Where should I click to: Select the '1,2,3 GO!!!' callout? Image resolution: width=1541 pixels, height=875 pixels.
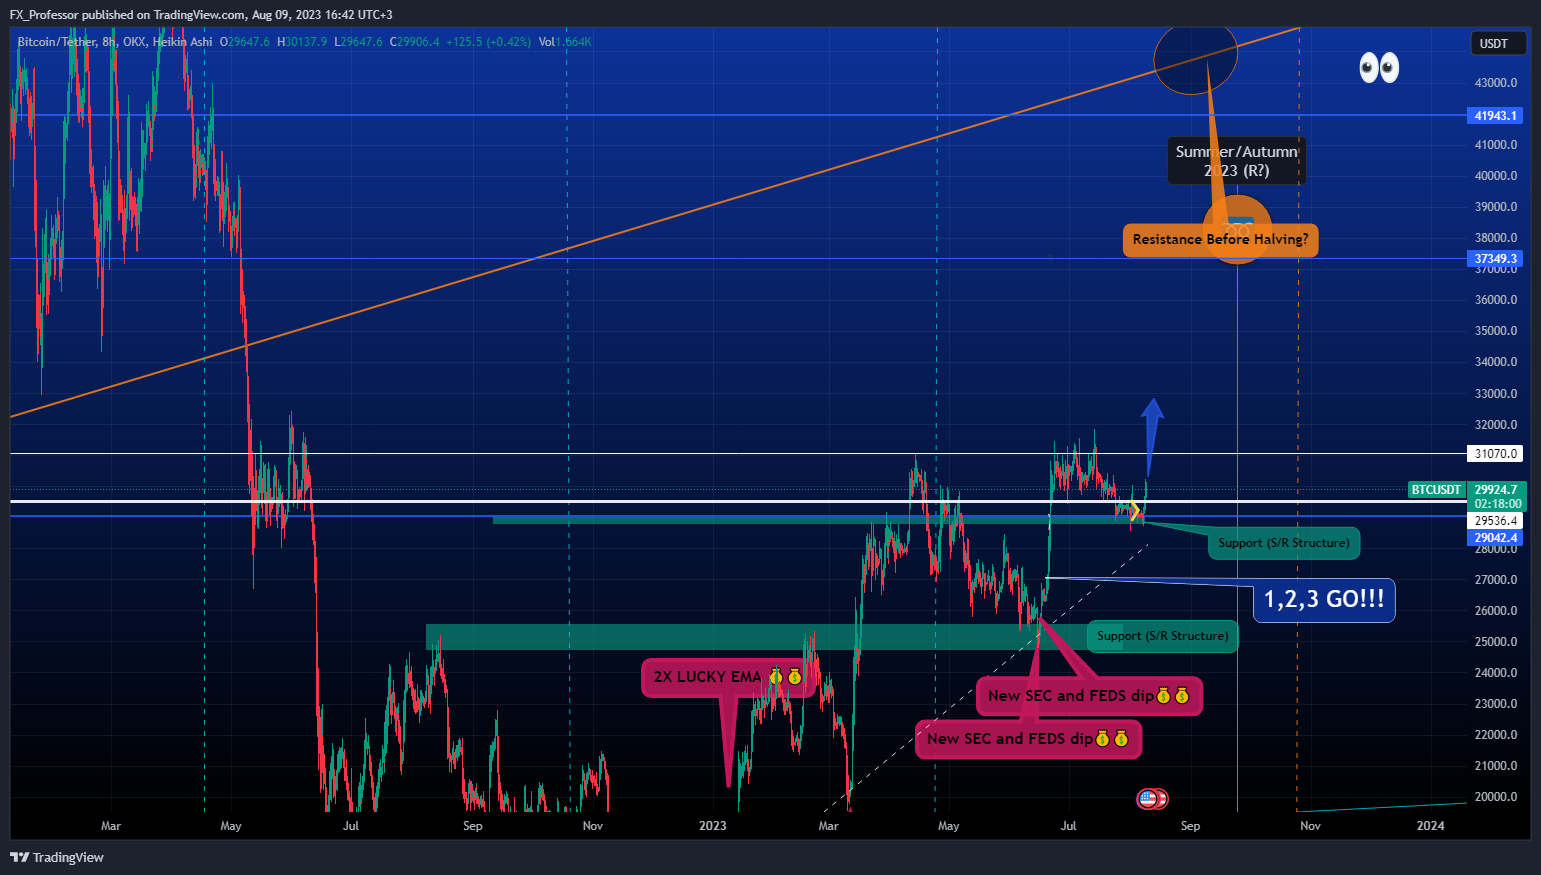pos(1324,599)
